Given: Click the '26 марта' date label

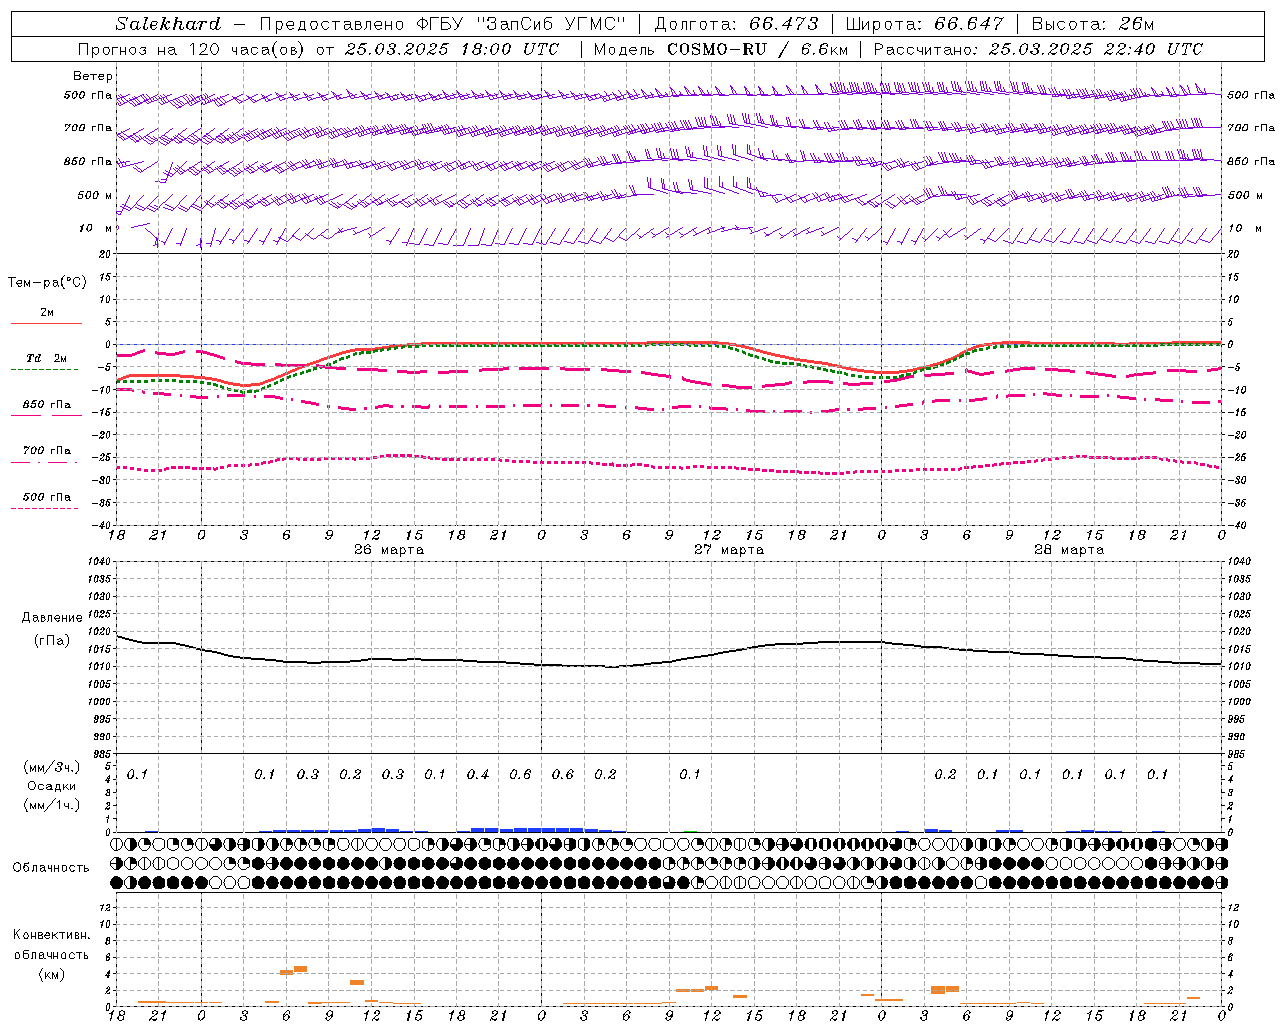Looking at the screenshot, I should [x=389, y=549].
